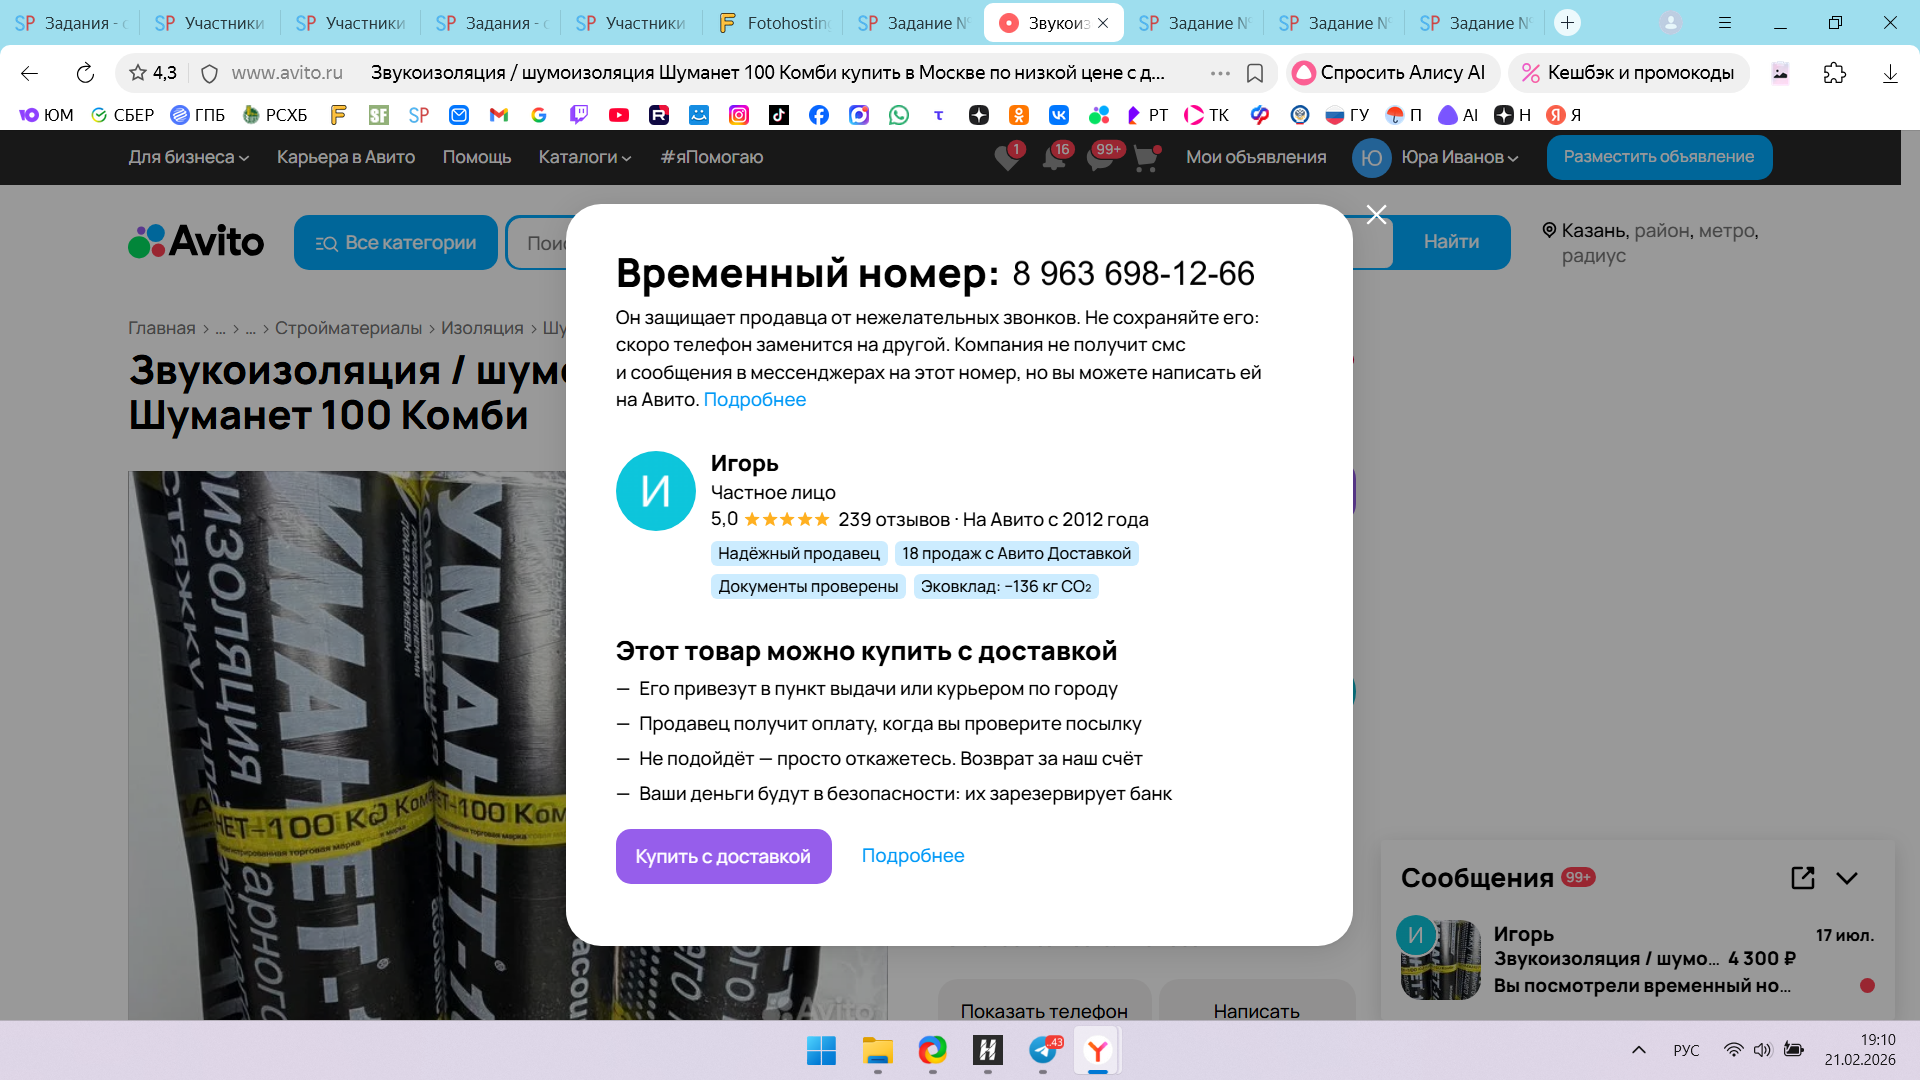Image resolution: width=1920 pixels, height=1080 pixels.
Task: Bookmark this page in address bar
Action: (1255, 73)
